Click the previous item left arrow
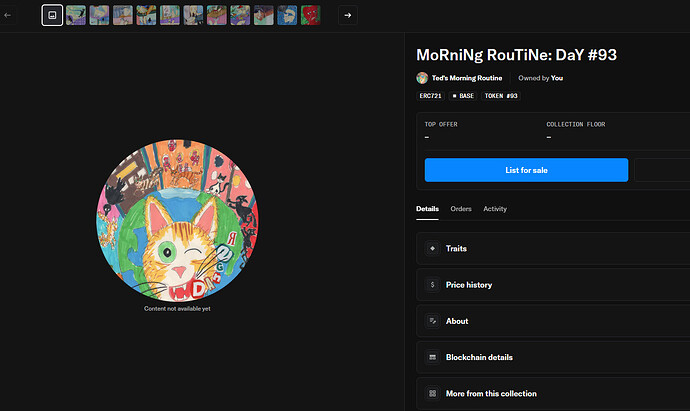 tap(9, 15)
